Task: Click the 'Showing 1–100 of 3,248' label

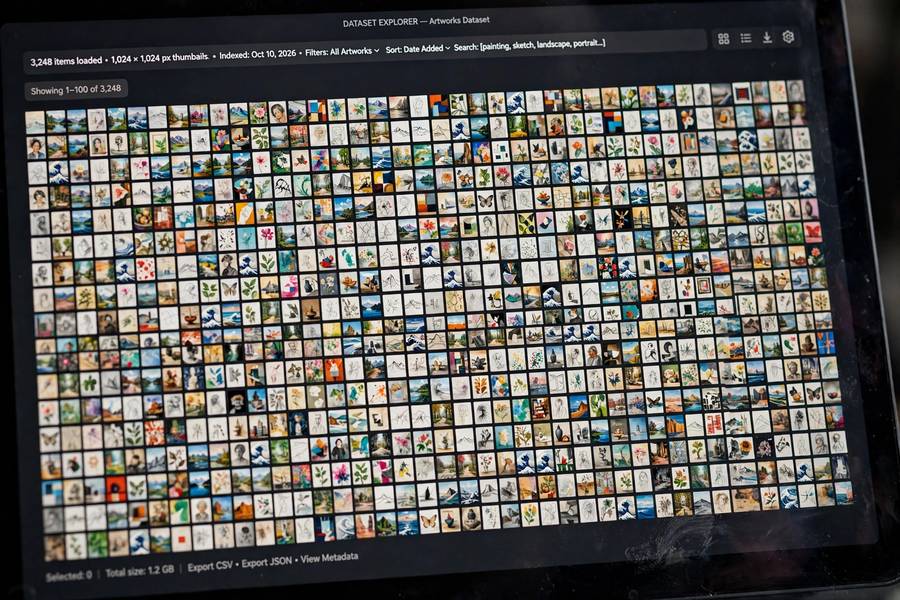Action: 76,90
